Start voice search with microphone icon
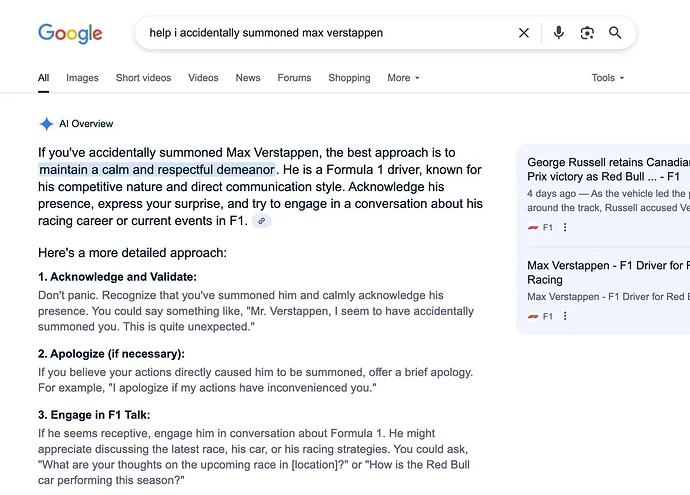The height and width of the screenshot is (495, 690). [x=559, y=33]
